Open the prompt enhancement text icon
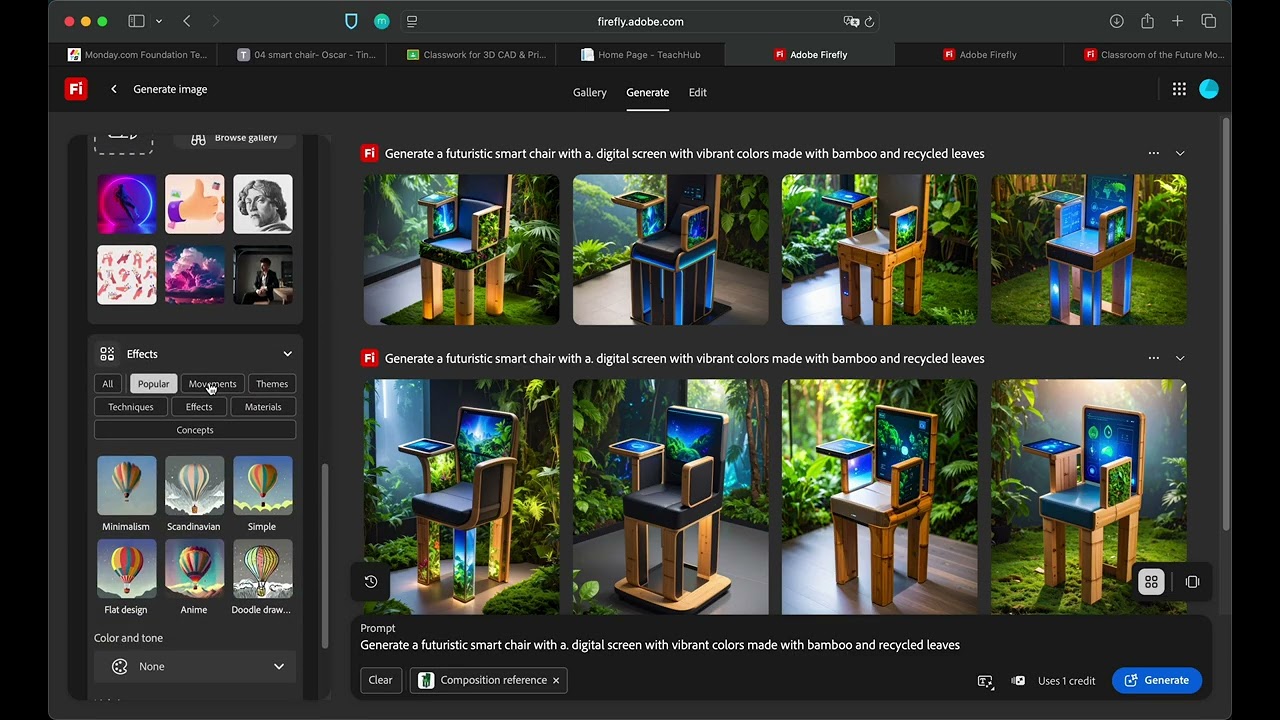 pos(985,681)
